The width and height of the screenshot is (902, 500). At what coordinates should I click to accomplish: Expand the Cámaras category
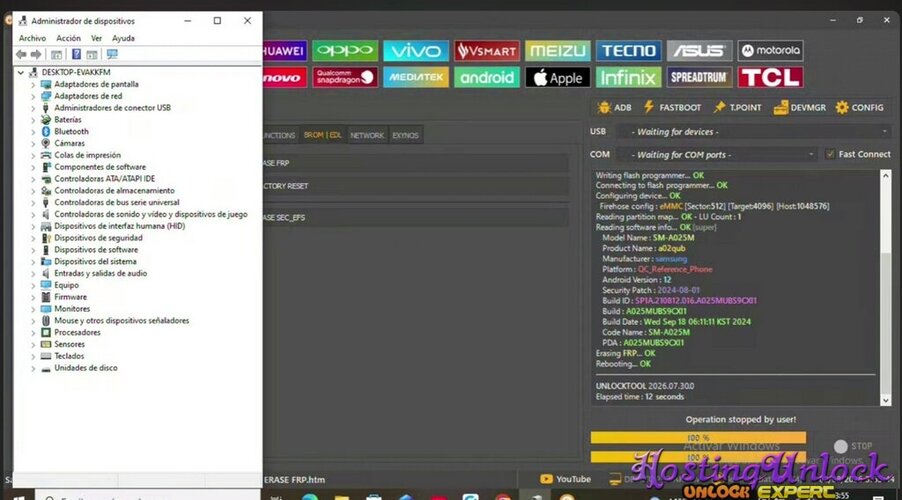click(33, 143)
